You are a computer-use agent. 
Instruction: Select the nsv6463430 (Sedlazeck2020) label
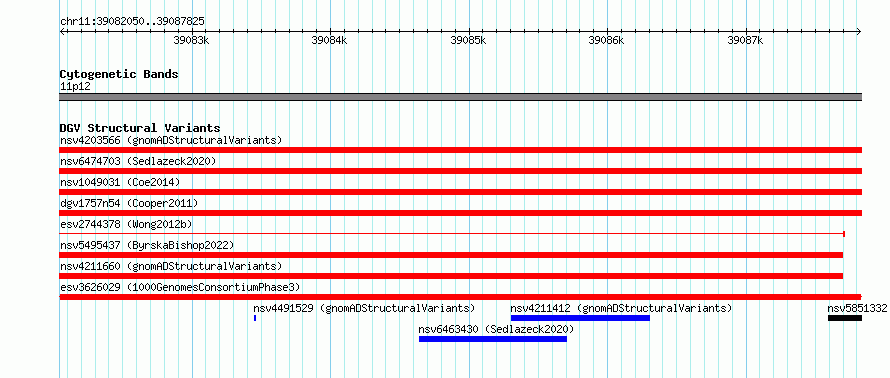(x=497, y=329)
